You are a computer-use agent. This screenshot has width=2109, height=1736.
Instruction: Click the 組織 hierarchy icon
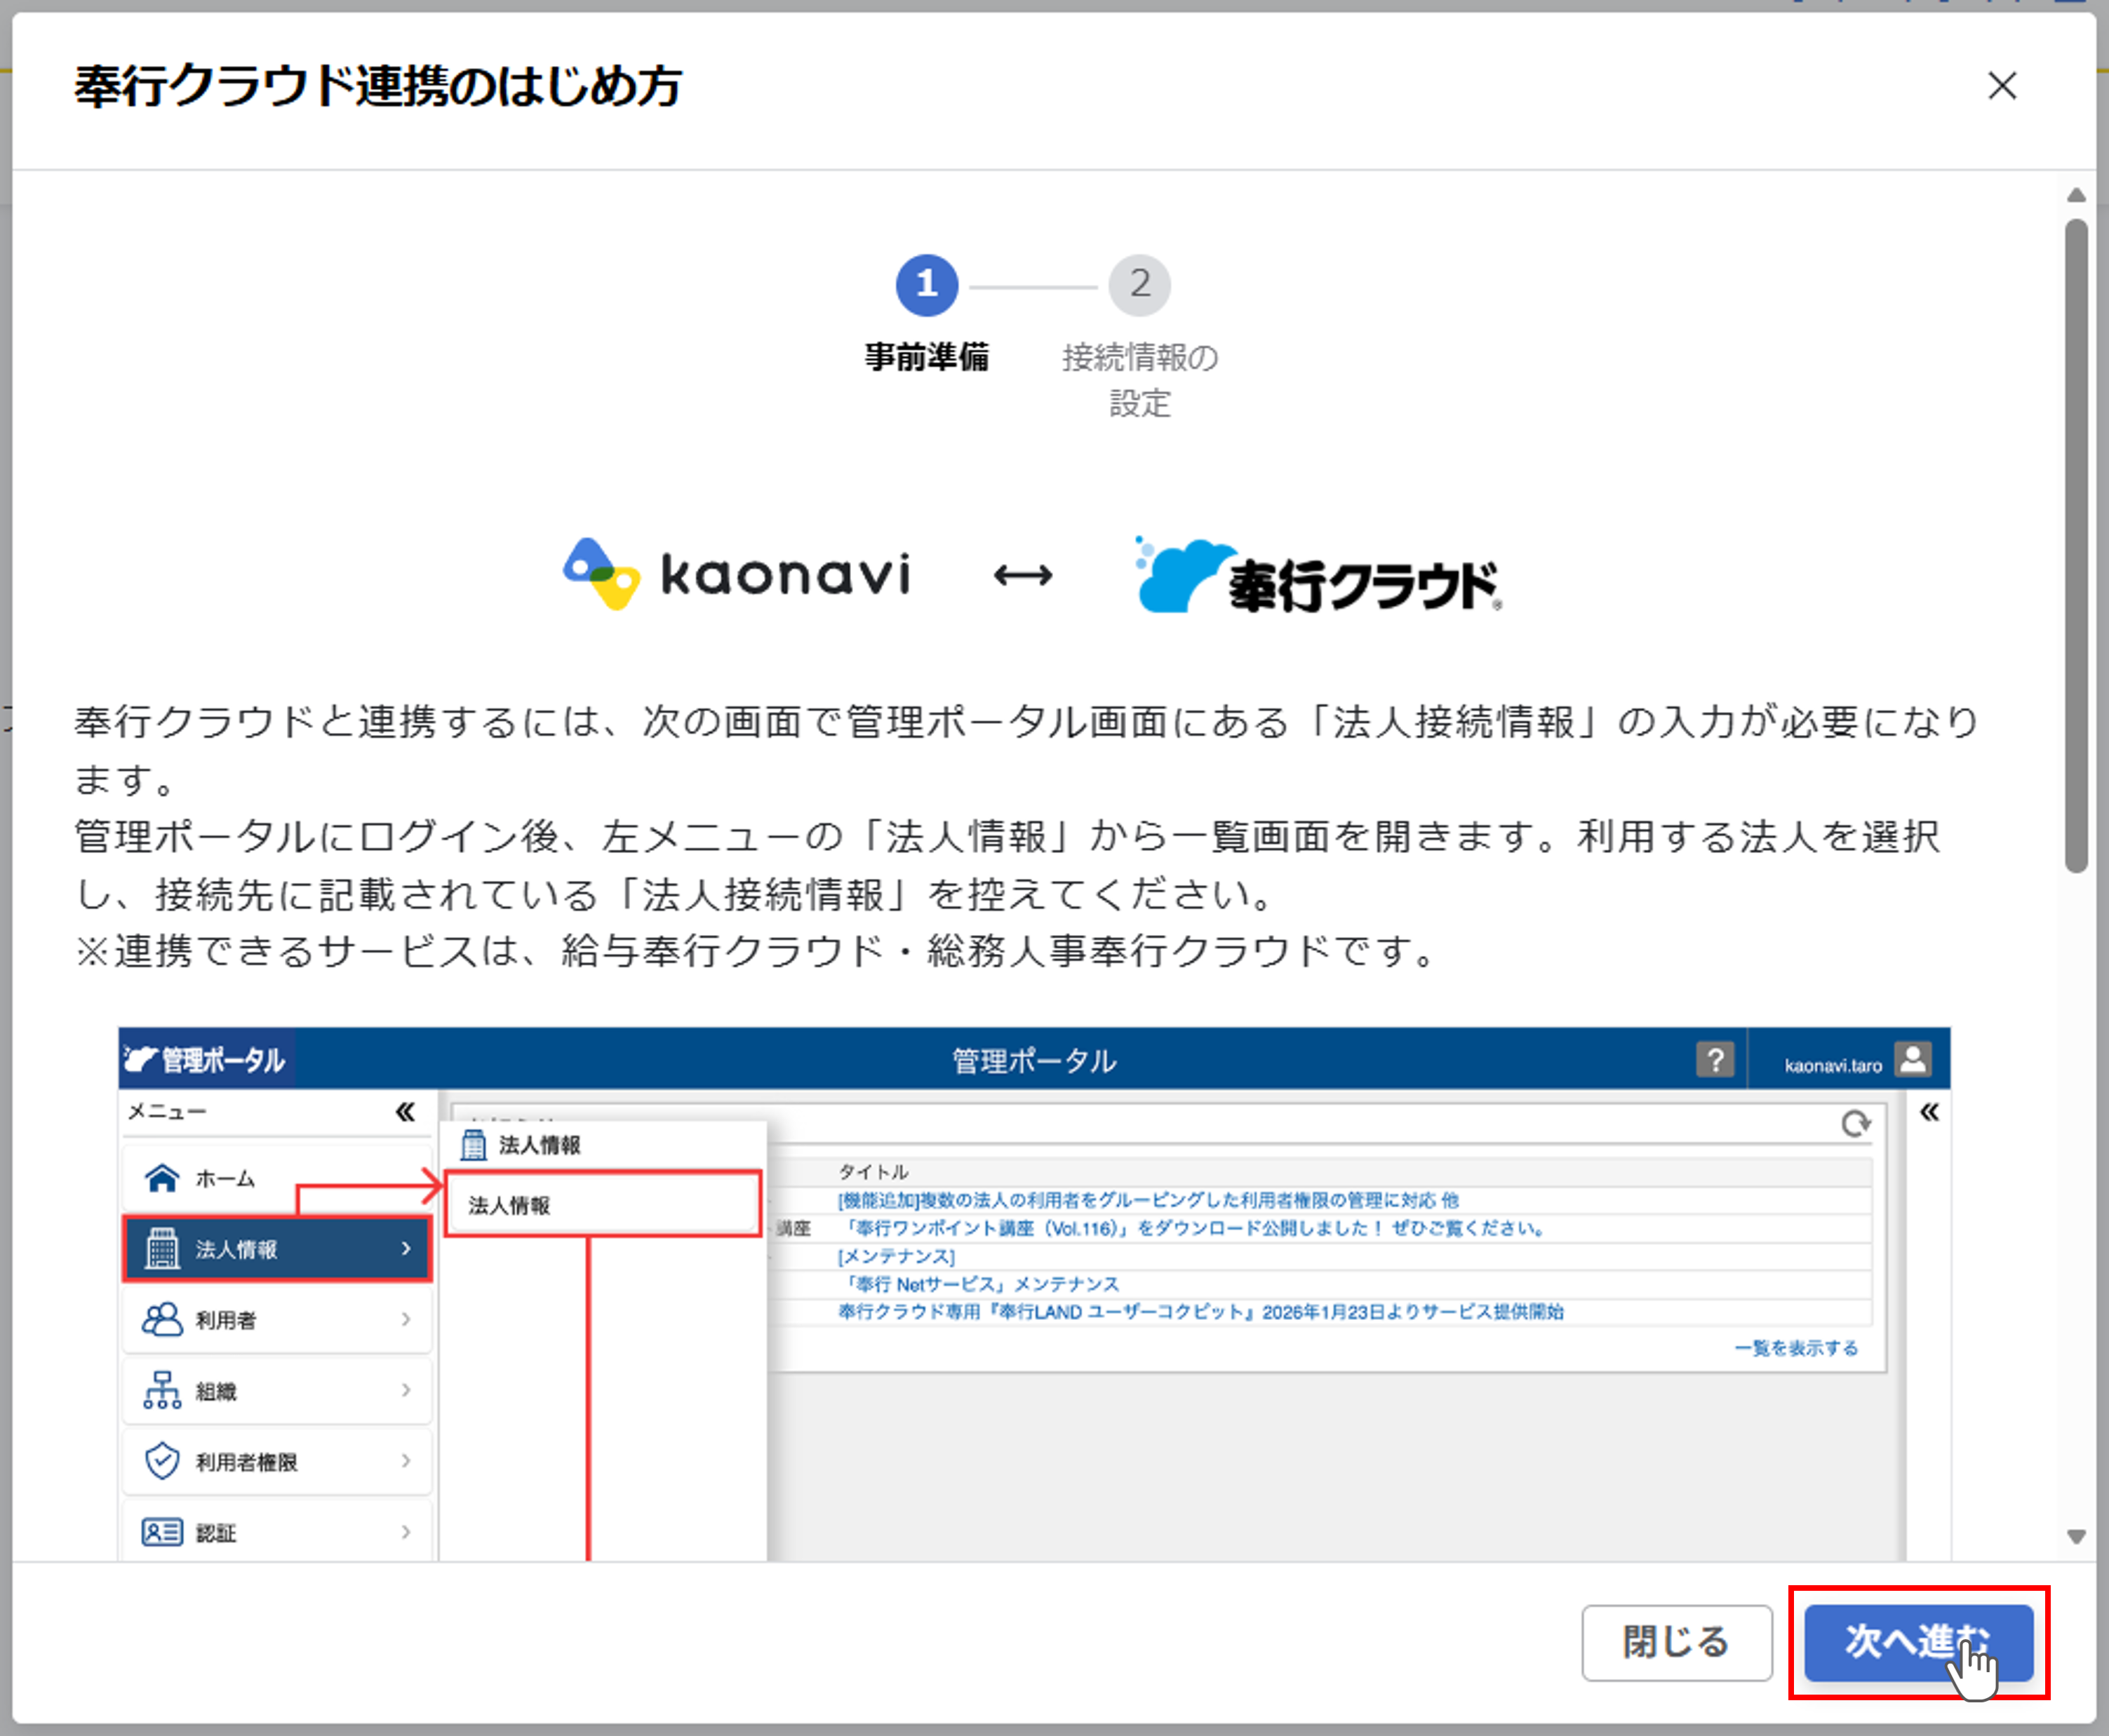(x=162, y=1390)
